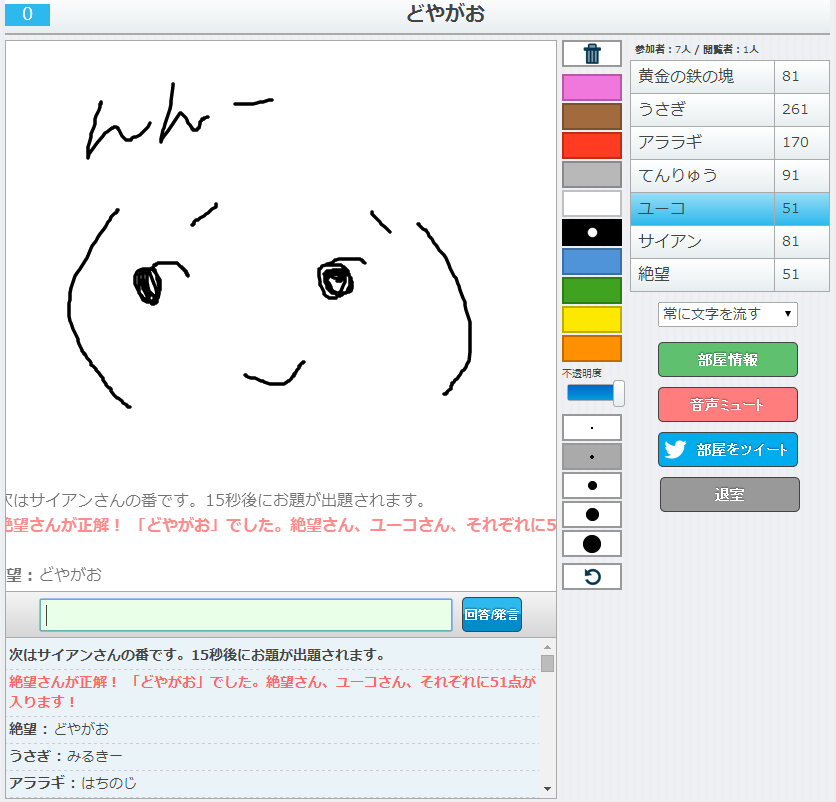
Task: Select the smallest brush size dot
Action: (592, 428)
